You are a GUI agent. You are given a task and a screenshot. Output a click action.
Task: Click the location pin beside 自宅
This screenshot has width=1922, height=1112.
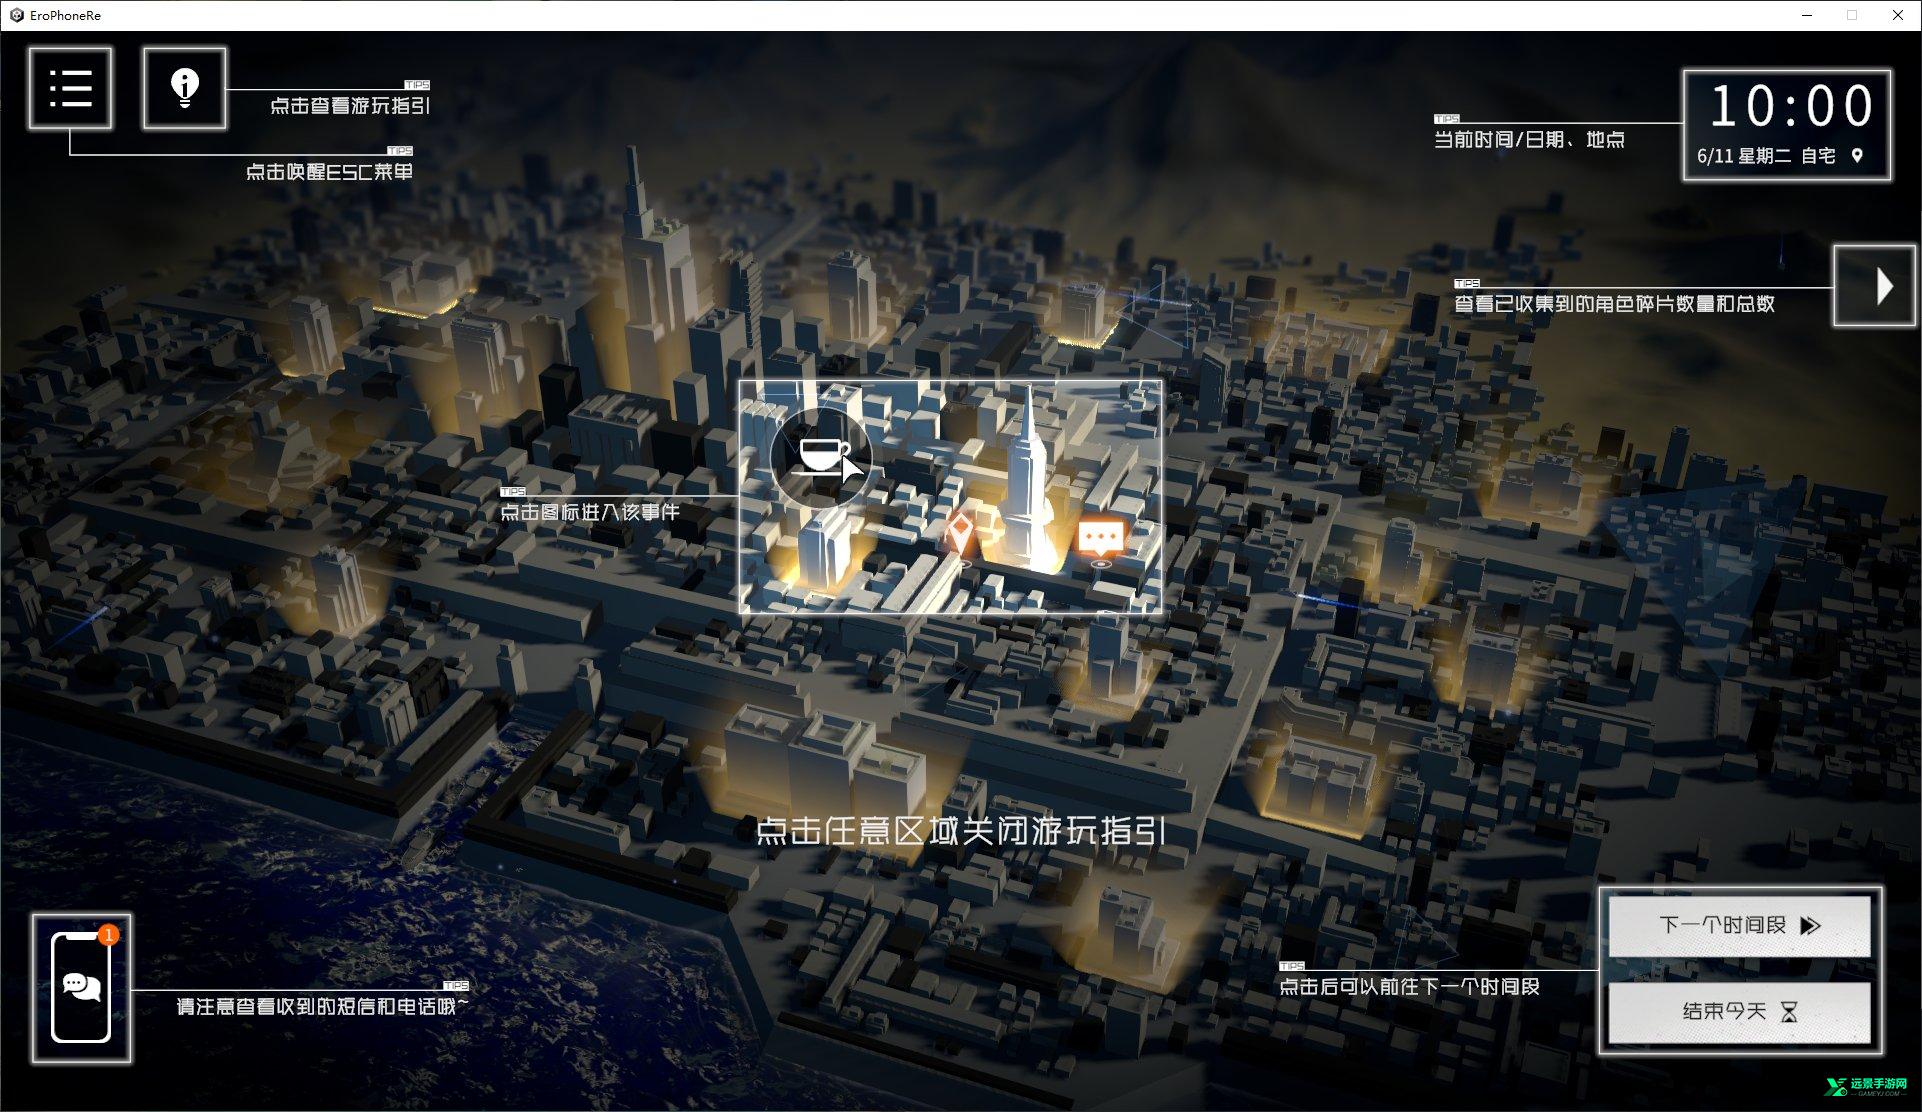tap(1857, 156)
